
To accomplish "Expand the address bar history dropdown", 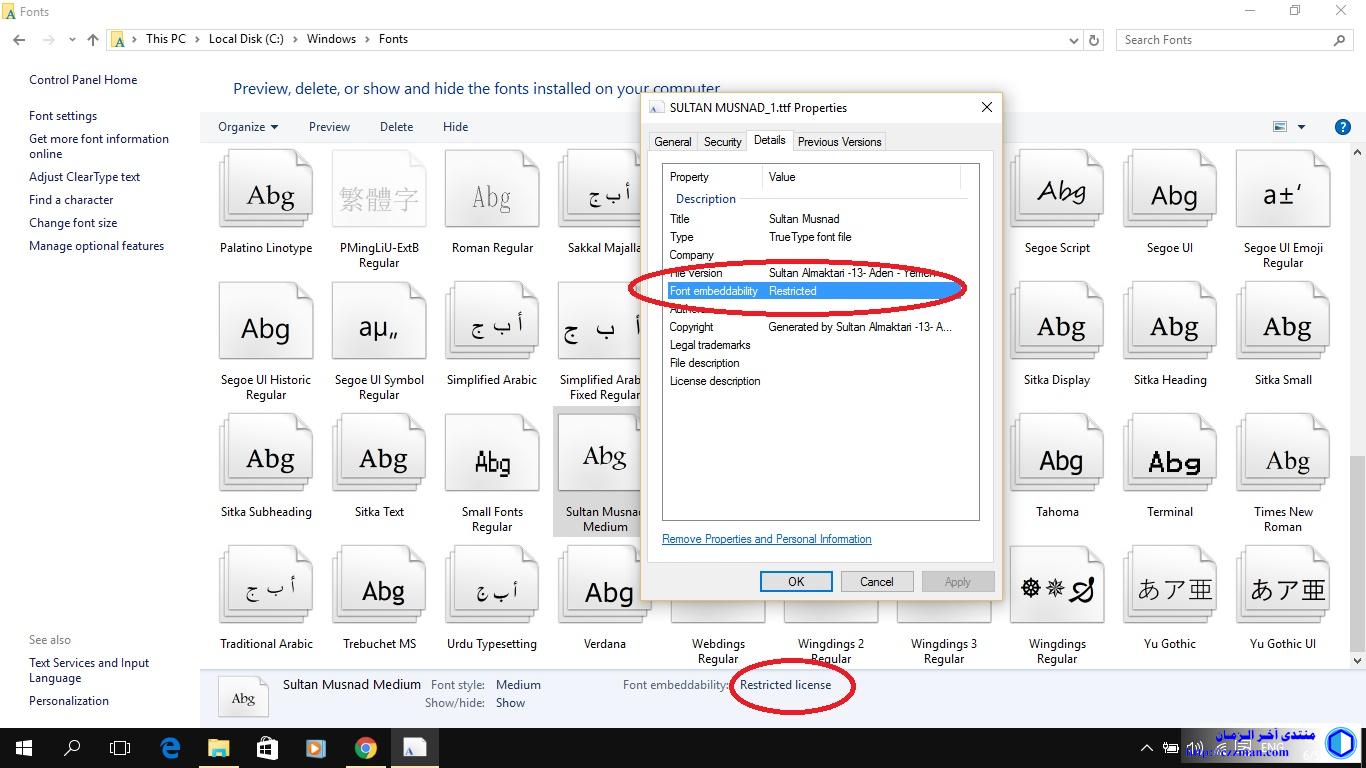I will (x=1074, y=40).
